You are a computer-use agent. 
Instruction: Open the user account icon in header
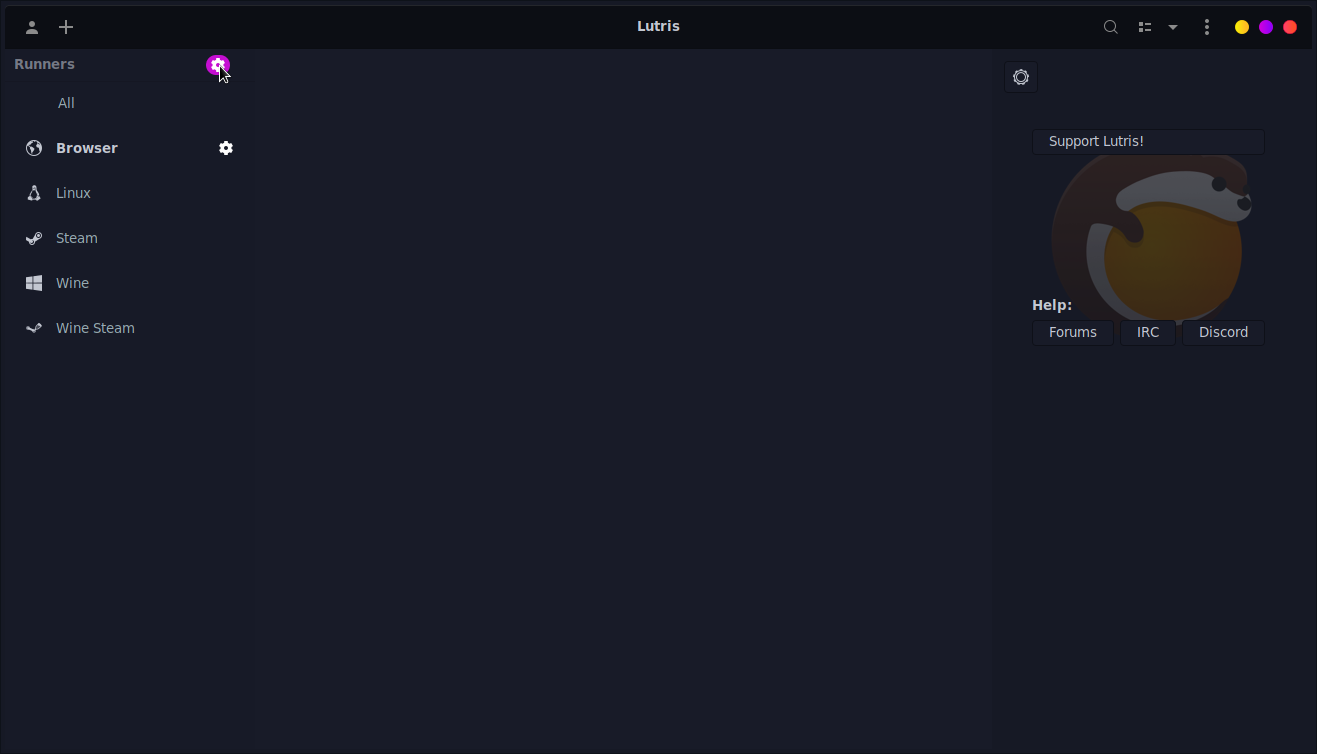[32, 27]
